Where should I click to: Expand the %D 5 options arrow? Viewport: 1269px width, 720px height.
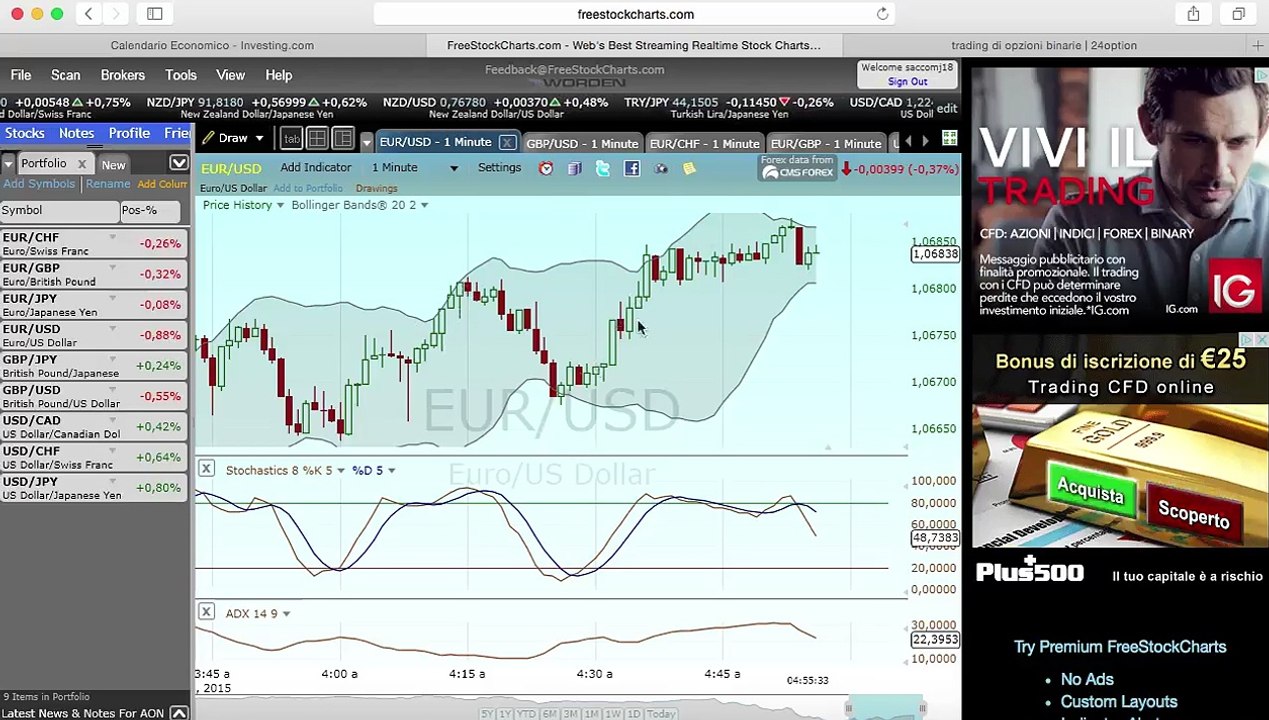391,471
